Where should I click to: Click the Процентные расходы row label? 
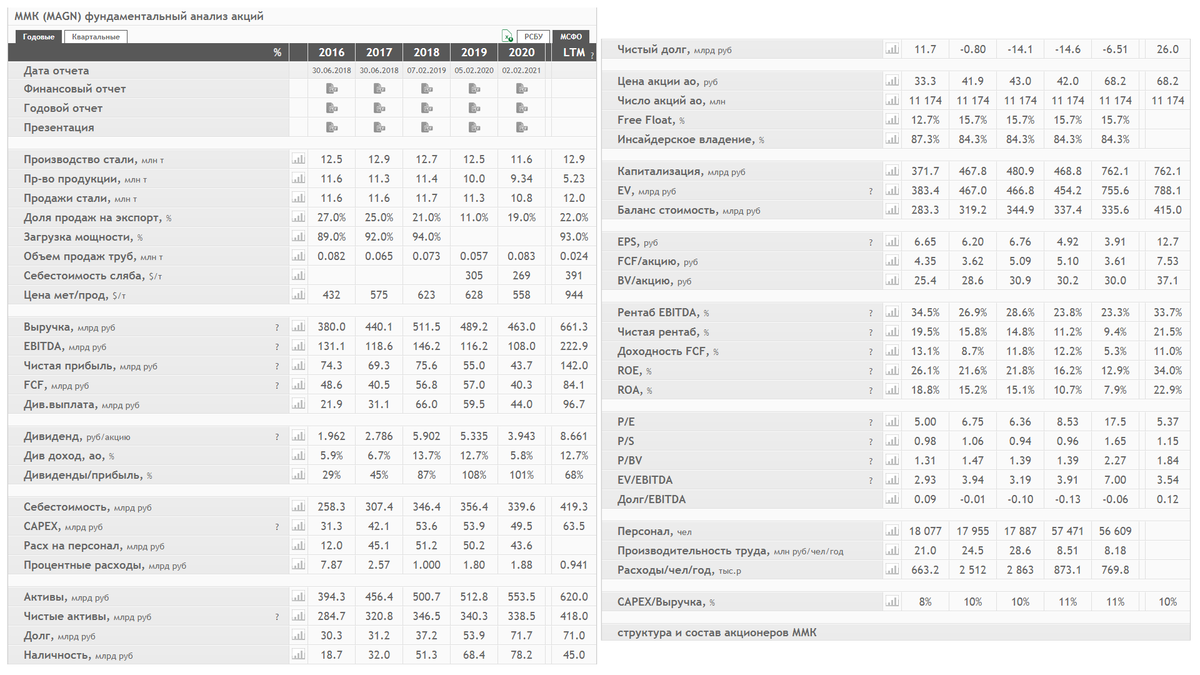105,565
